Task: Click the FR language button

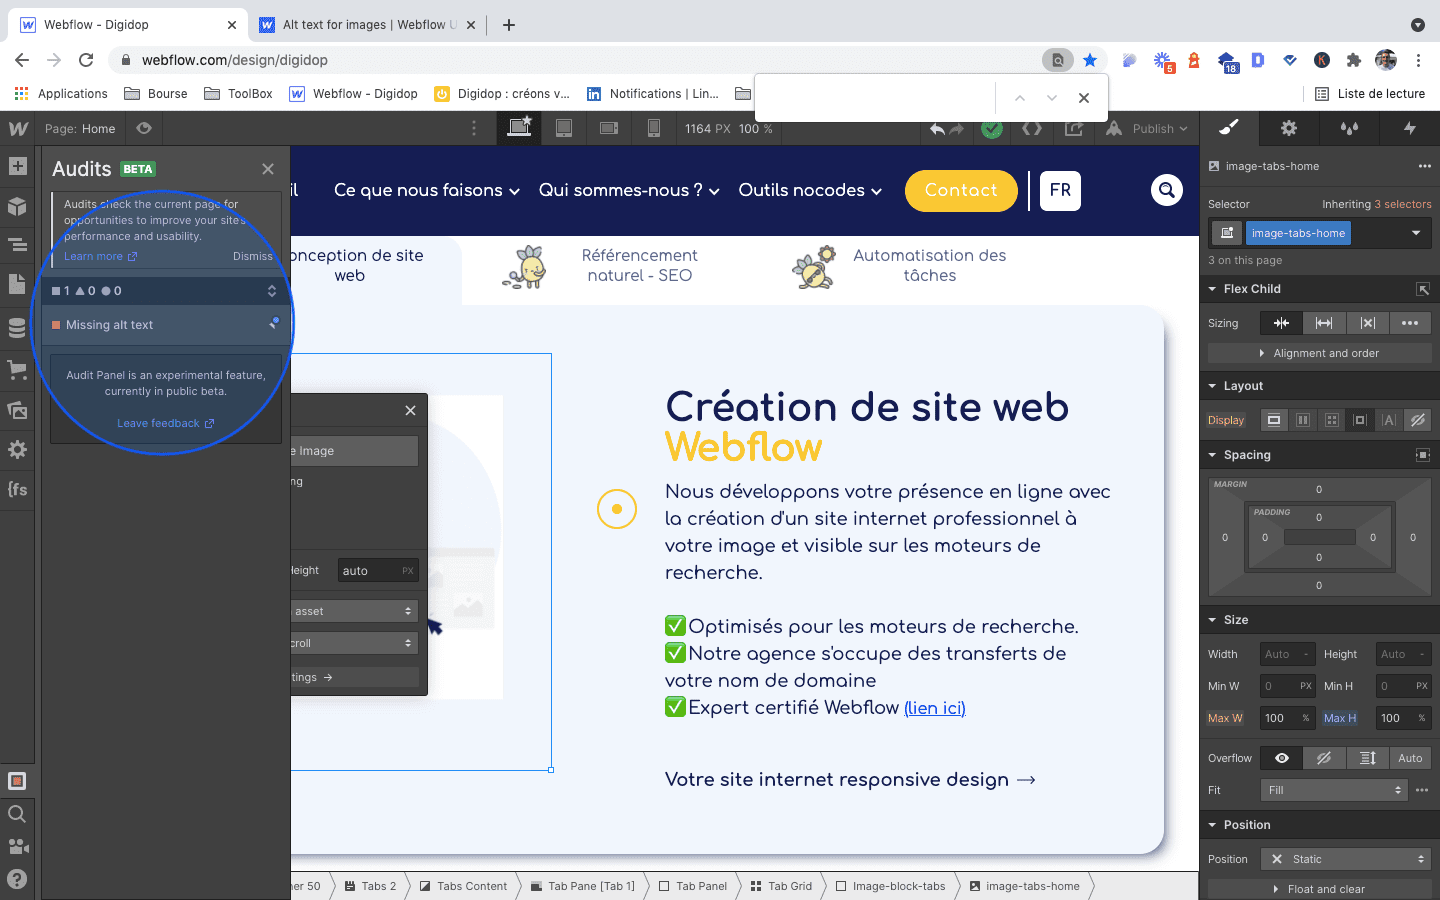Action: (x=1061, y=190)
